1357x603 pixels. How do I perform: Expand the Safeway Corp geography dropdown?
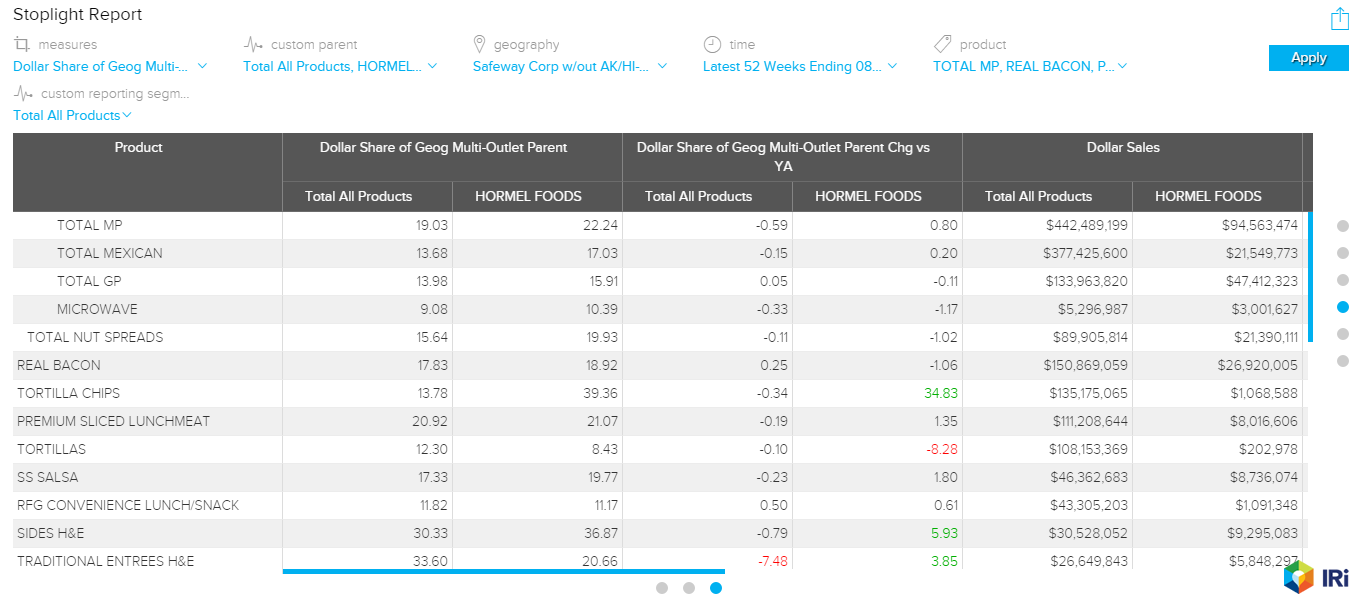tap(570, 66)
